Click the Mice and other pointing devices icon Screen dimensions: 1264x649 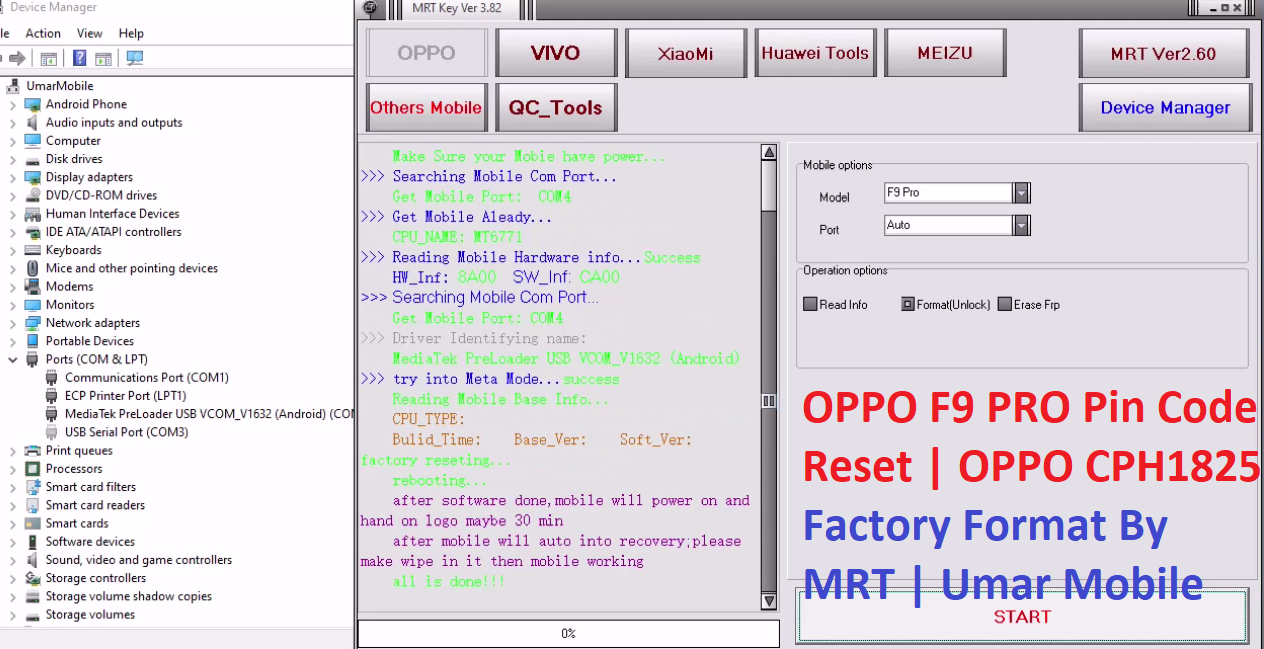pos(33,268)
